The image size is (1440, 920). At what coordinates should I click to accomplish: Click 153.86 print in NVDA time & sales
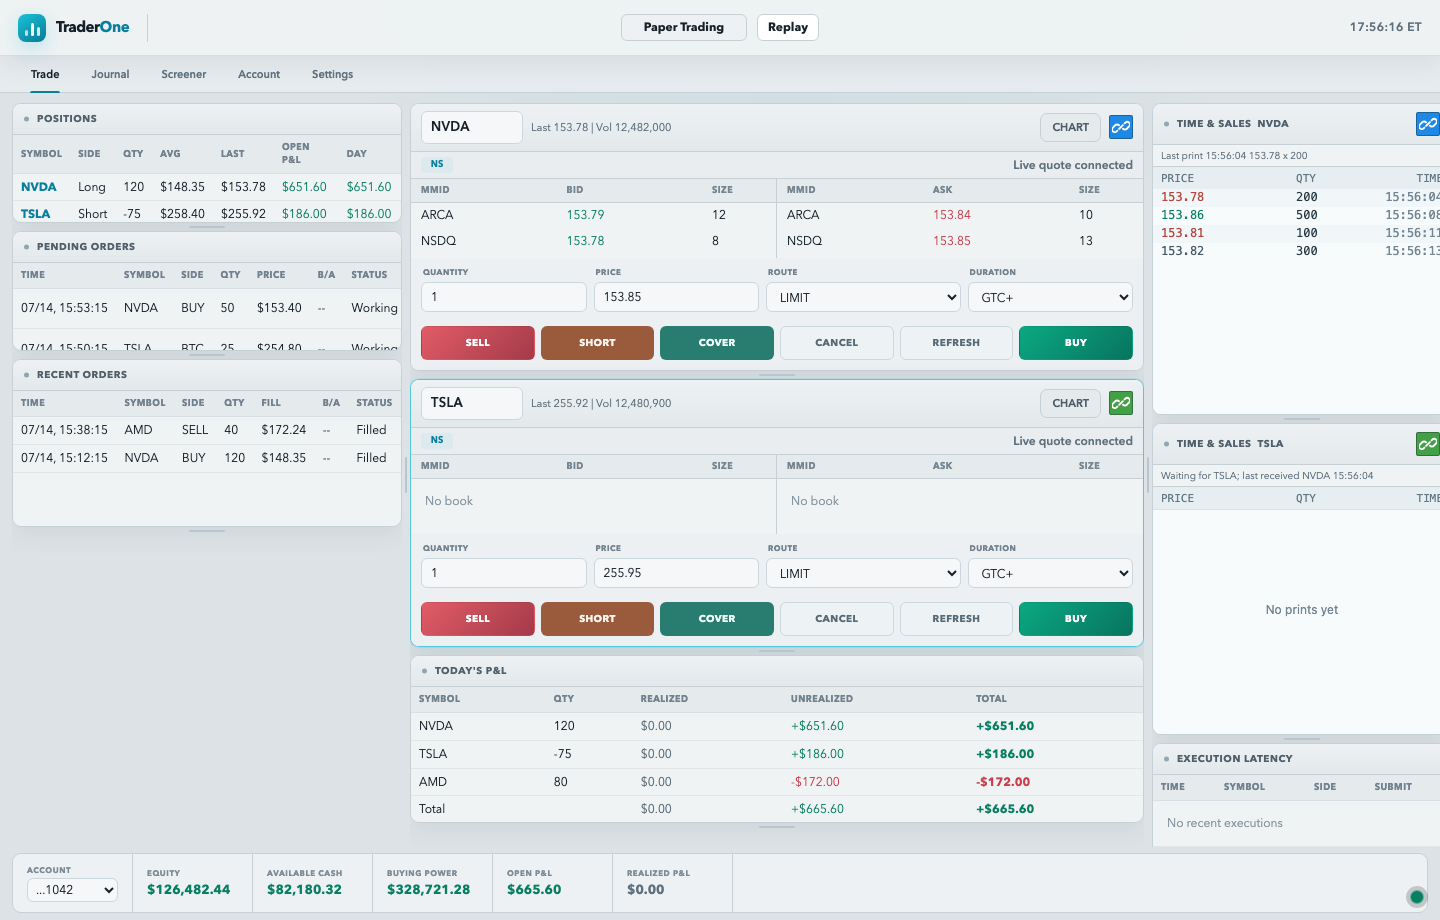coord(1182,215)
